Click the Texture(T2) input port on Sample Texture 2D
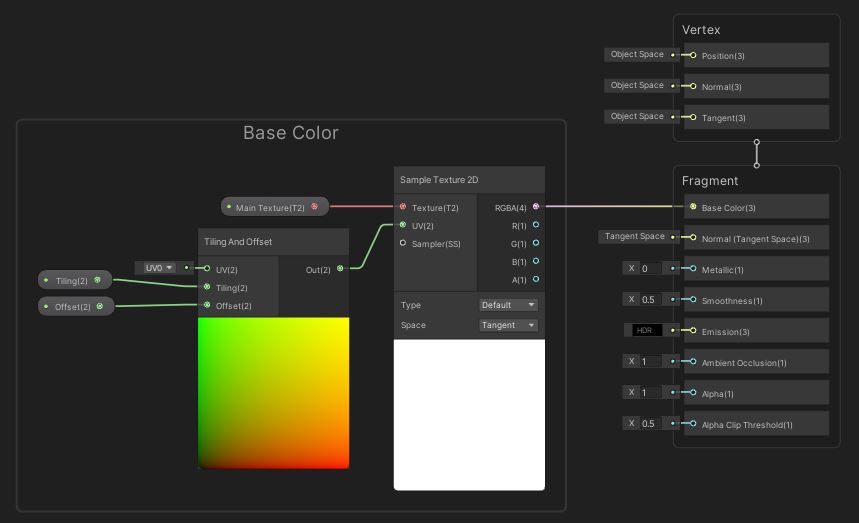This screenshot has width=859, height=523. 403,206
